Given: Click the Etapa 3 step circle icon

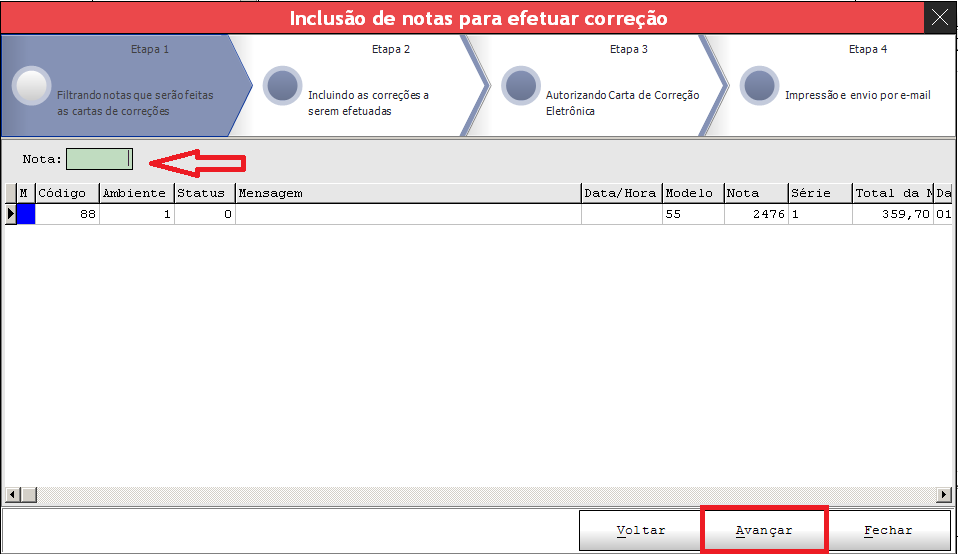Looking at the screenshot, I should coord(521,86).
